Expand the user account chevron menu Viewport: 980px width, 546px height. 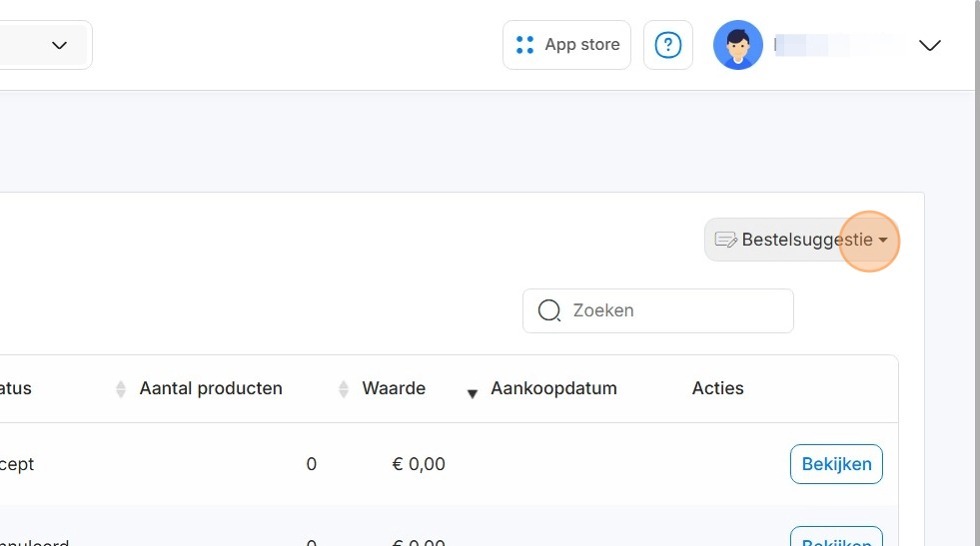(929, 45)
